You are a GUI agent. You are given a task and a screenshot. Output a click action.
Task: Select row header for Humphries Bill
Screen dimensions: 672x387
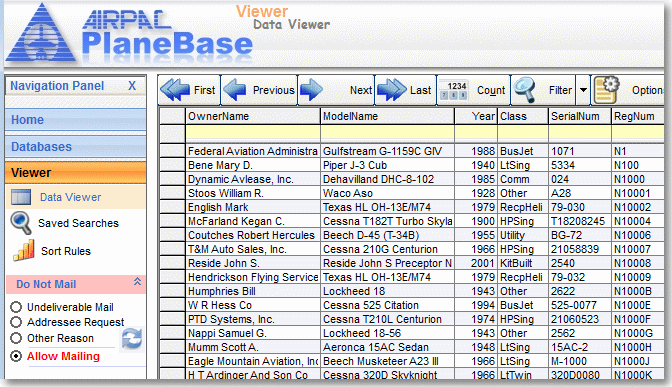pos(172,291)
